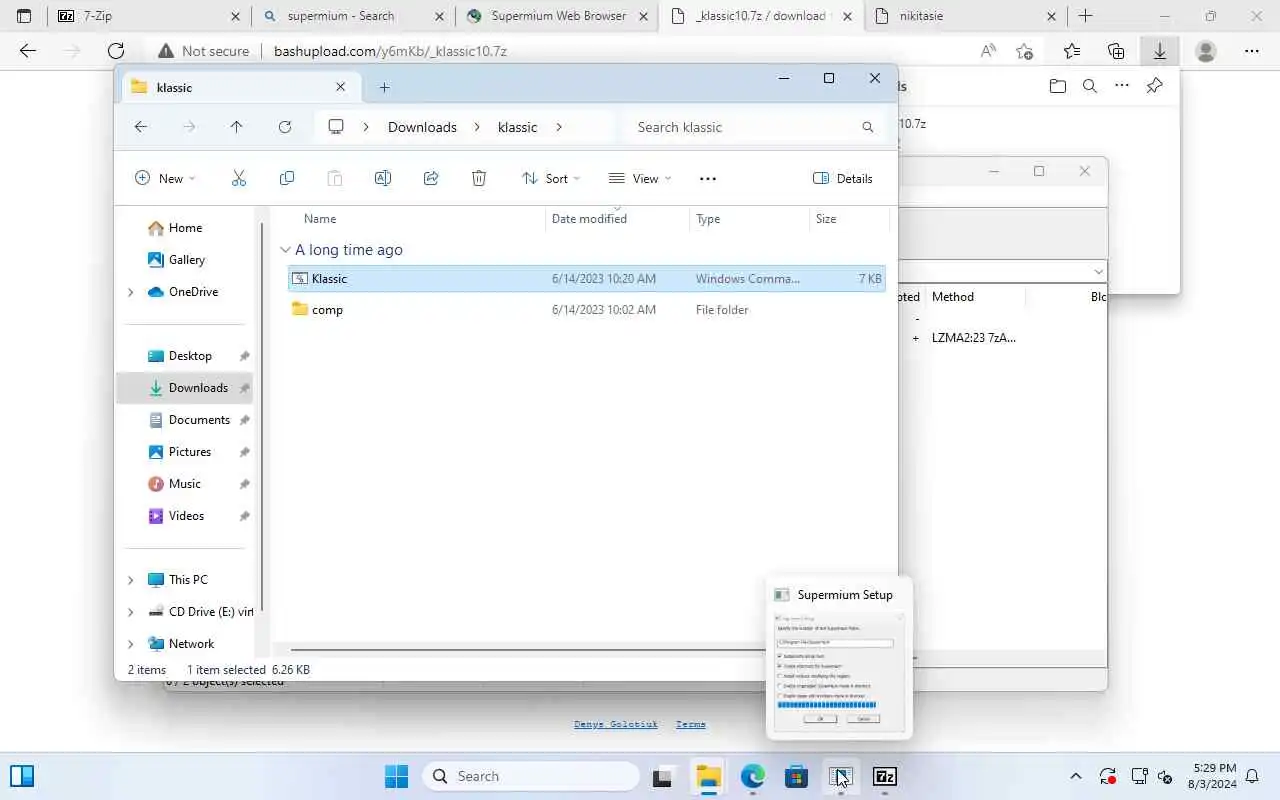This screenshot has height=800, width=1280.
Task: Open the Terms link
Action: pyautogui.click(x=691, y=724)
